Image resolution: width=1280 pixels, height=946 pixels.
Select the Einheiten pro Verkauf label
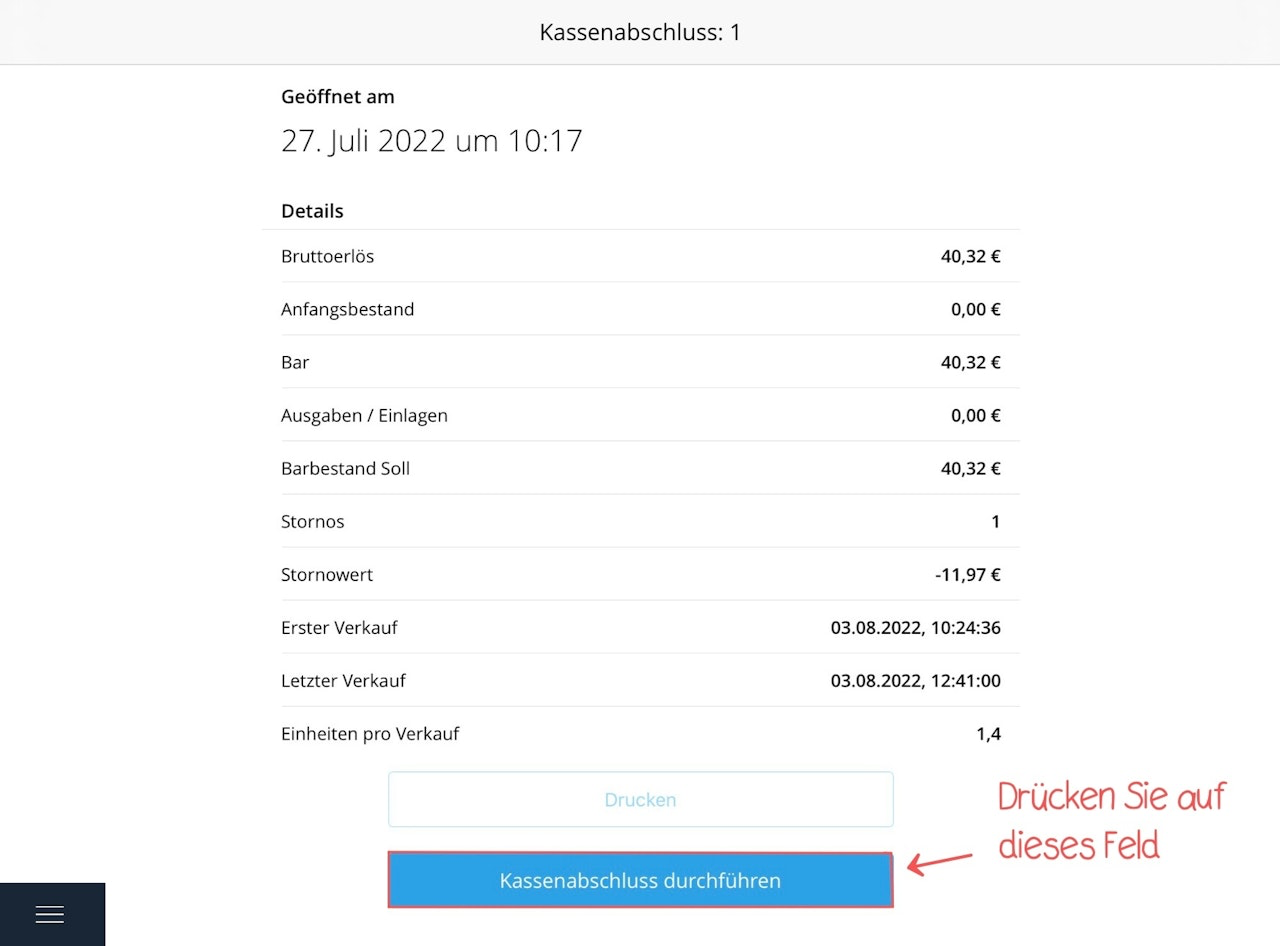[x=370, y=733]
